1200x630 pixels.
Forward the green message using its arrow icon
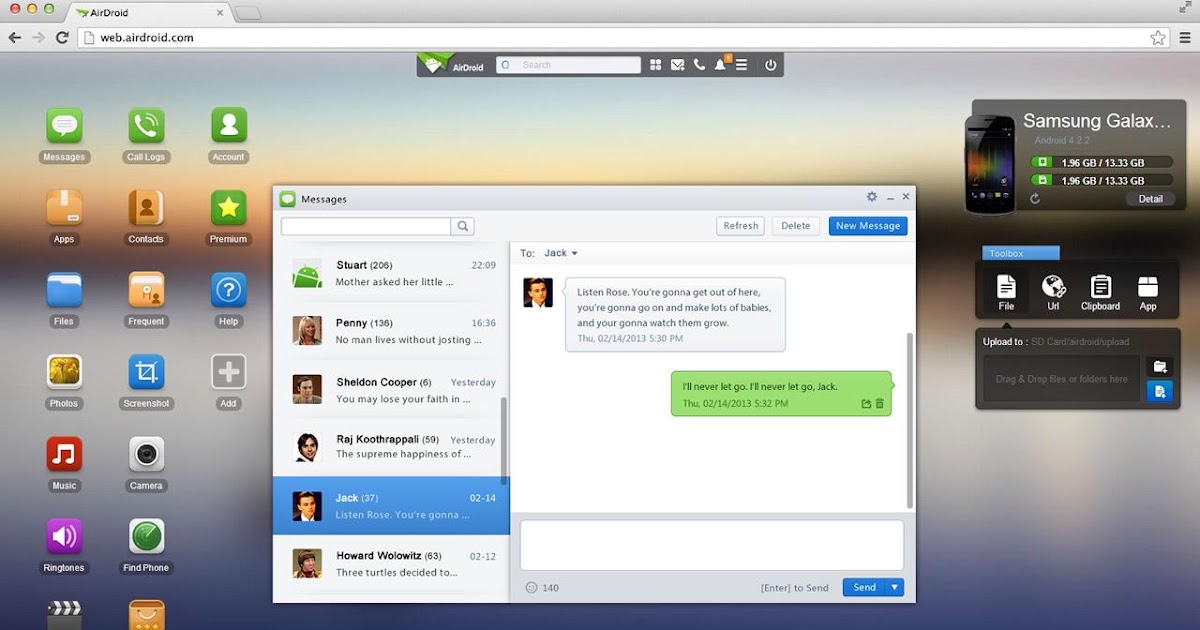[x=866, y=404]
